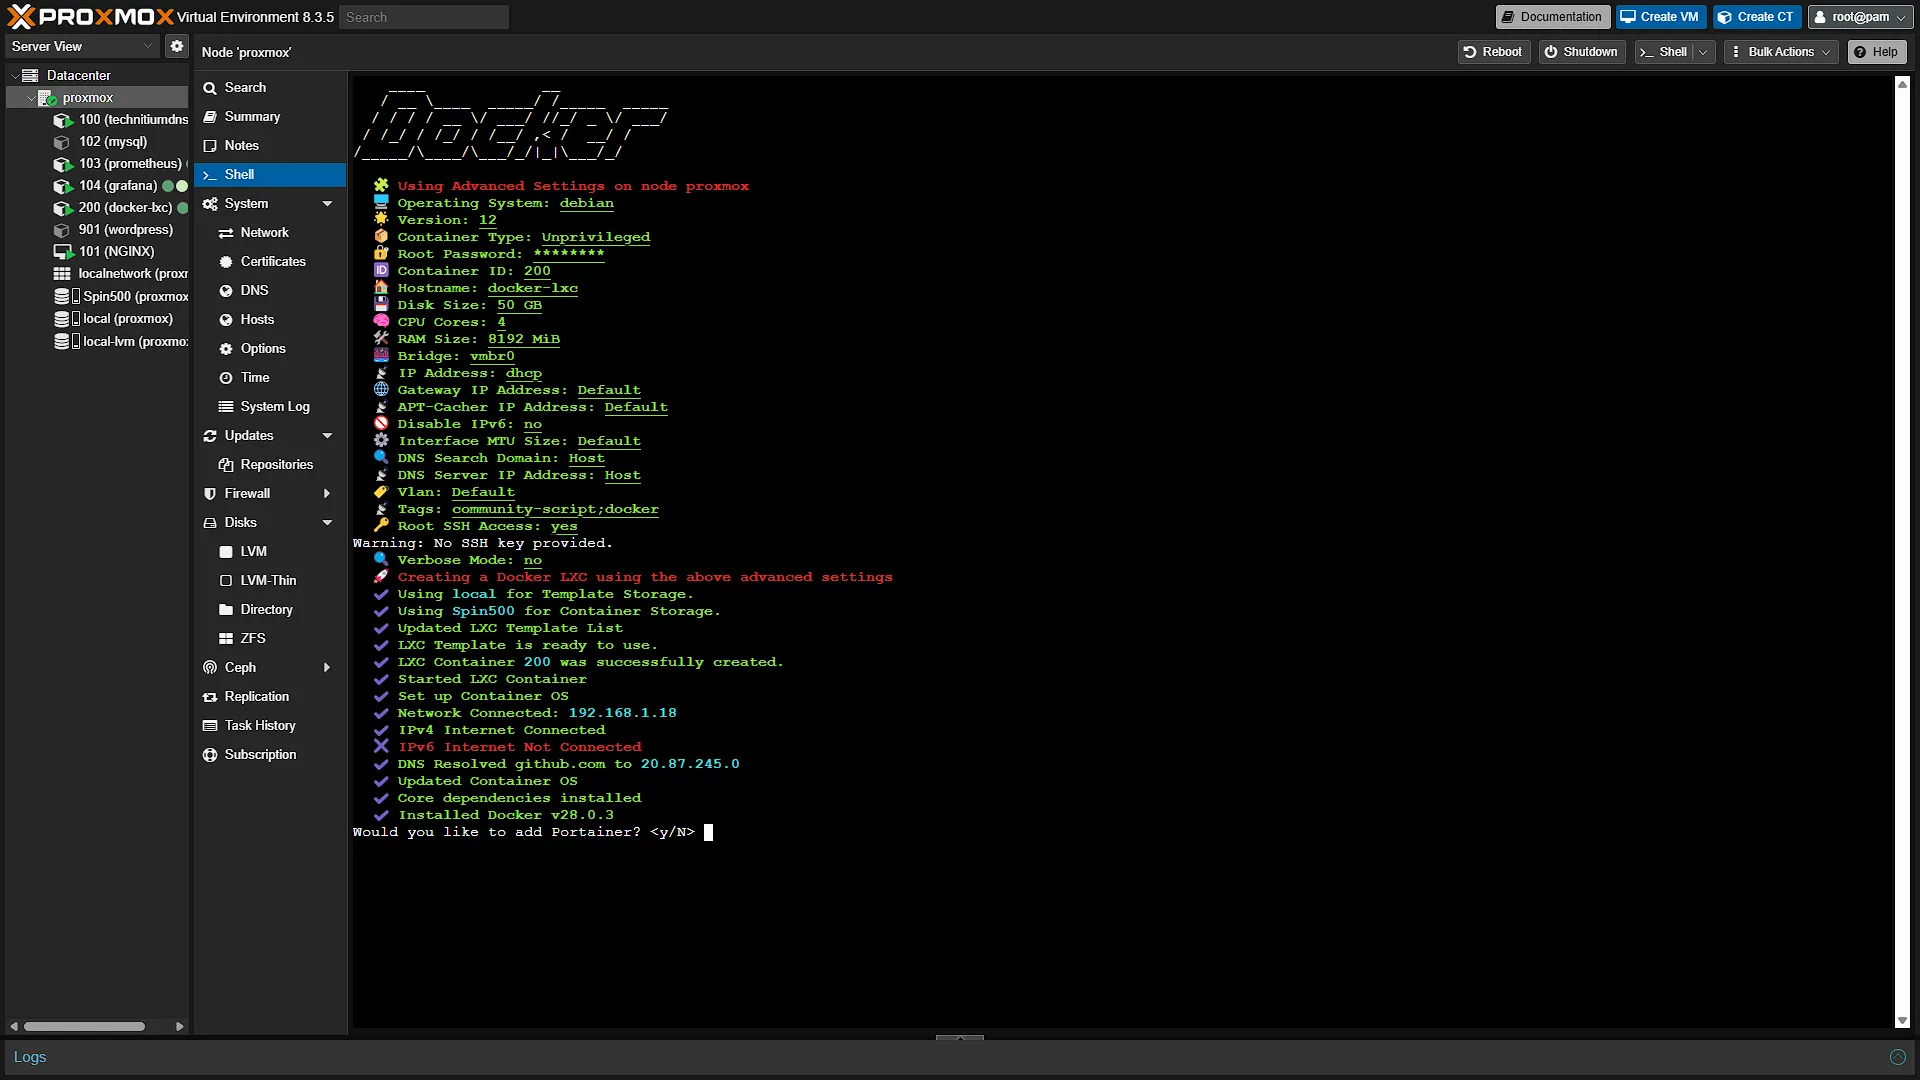Open the Spin500 storage entry
The width and height of the screenshot is (1920, 1080).
(x=121, y=297)
